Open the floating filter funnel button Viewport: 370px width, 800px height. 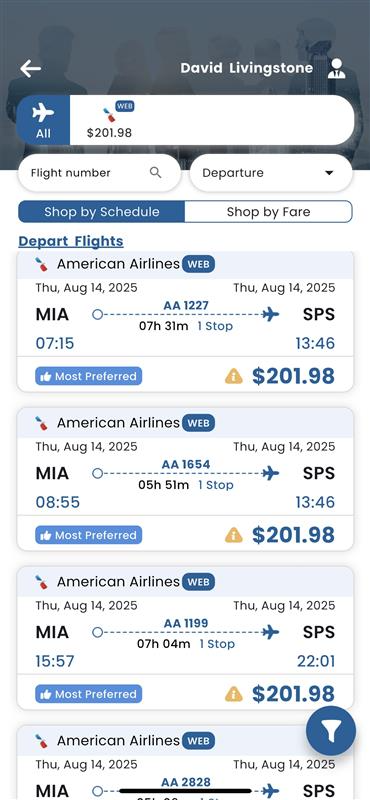[x=331, y=731]
